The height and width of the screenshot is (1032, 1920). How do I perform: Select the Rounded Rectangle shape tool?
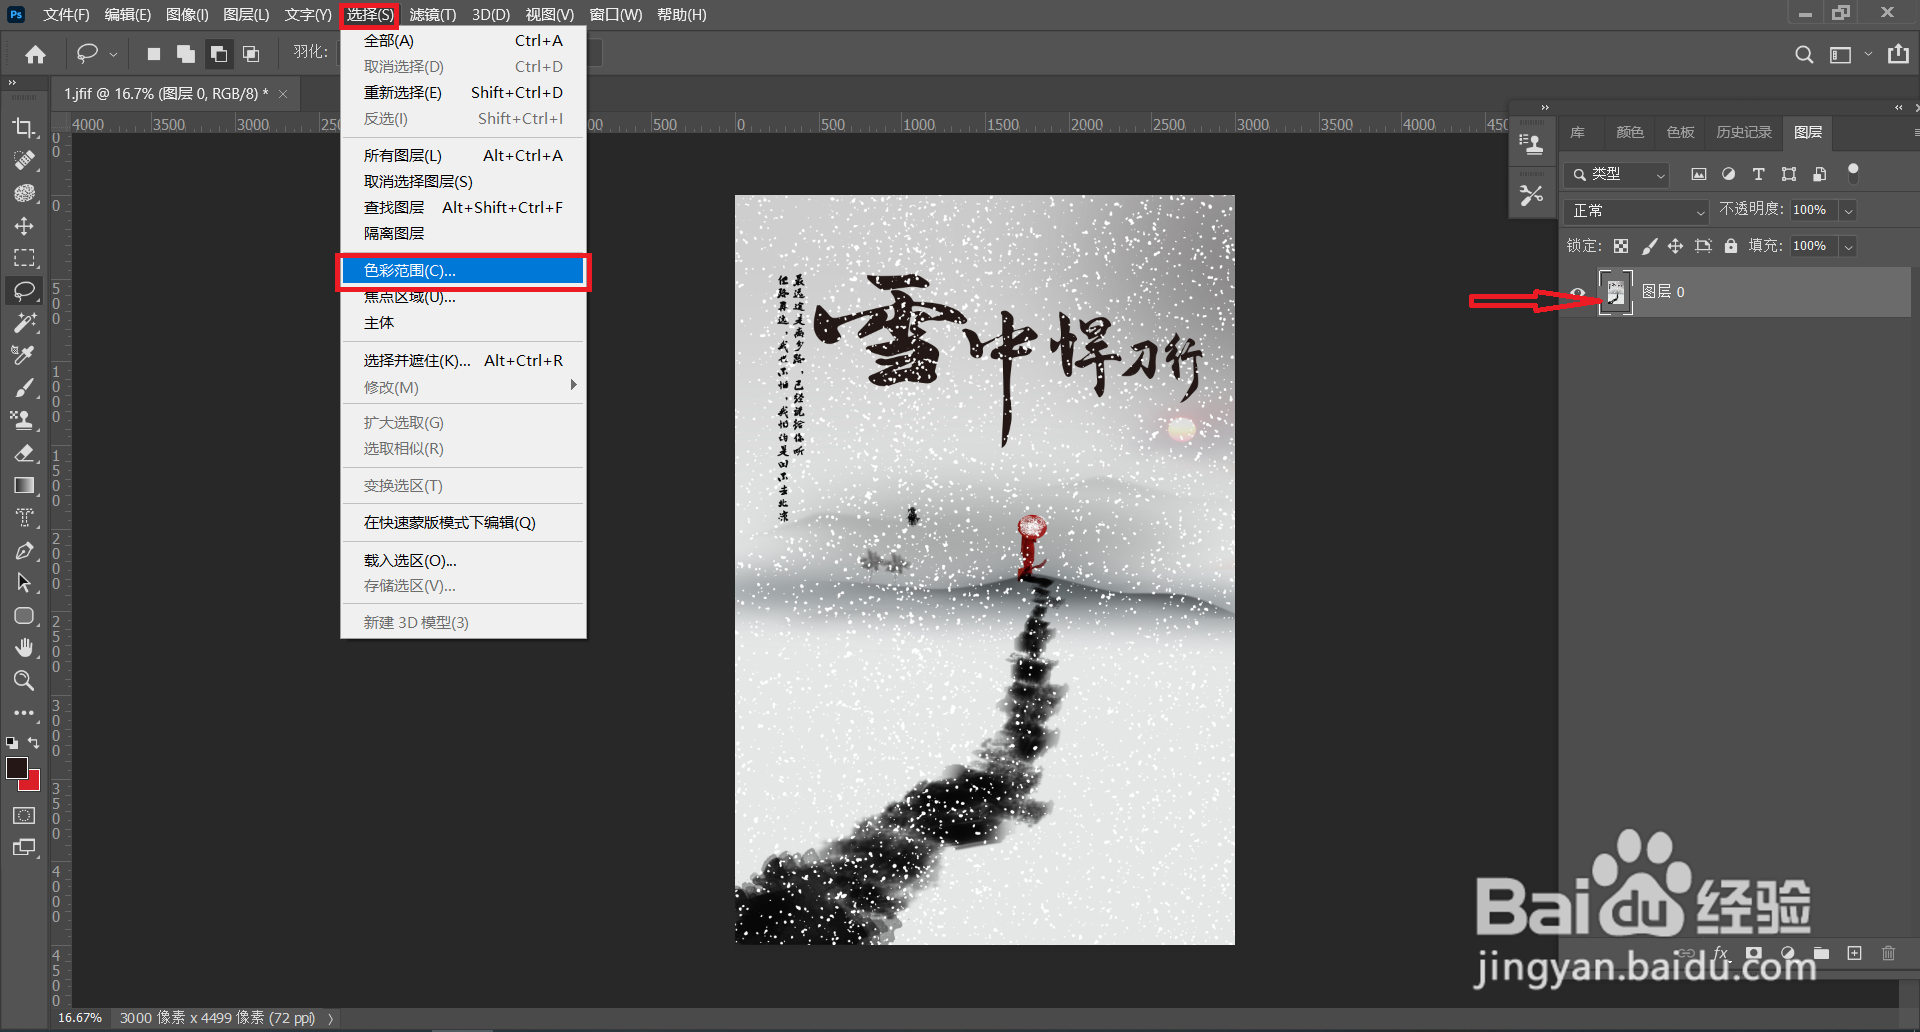pos(24,615)
